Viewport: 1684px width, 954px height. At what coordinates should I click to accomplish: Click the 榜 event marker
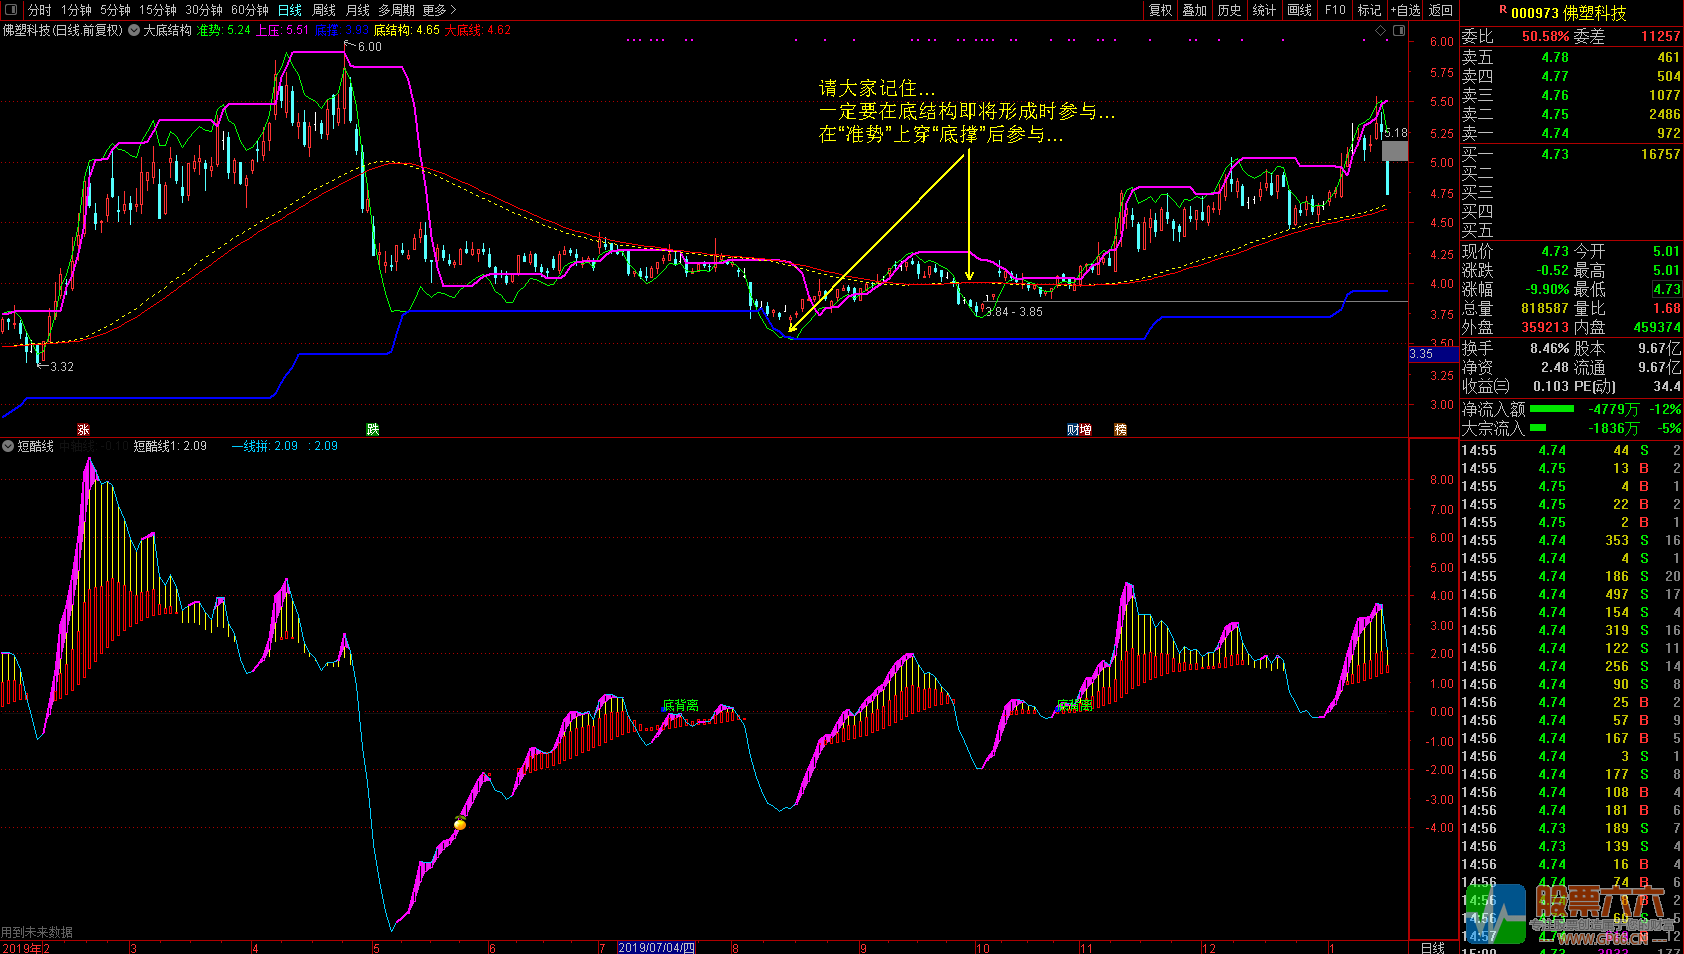click(1120, 430)
